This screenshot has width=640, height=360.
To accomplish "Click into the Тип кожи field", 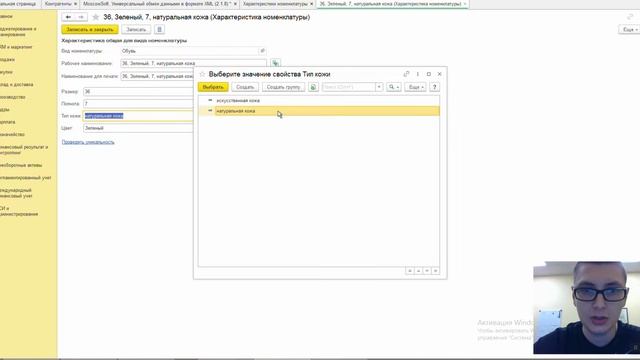I will tap(138, 116).
